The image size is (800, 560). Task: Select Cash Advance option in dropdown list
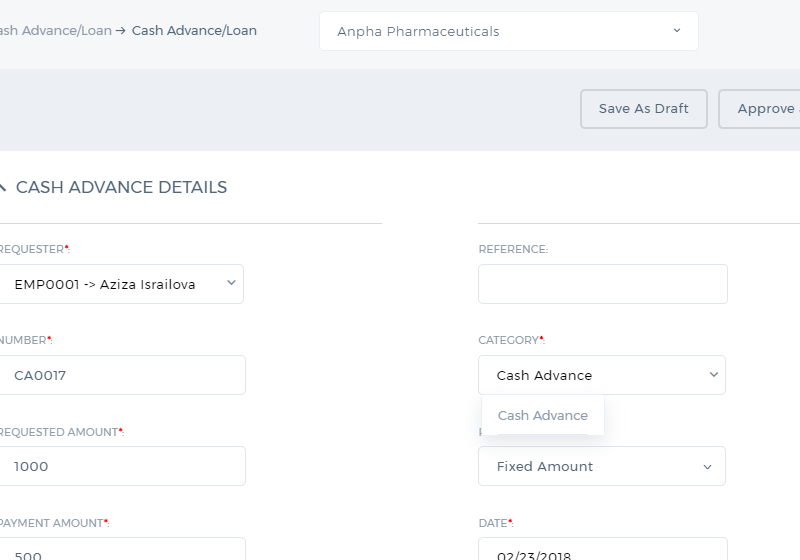543,415
